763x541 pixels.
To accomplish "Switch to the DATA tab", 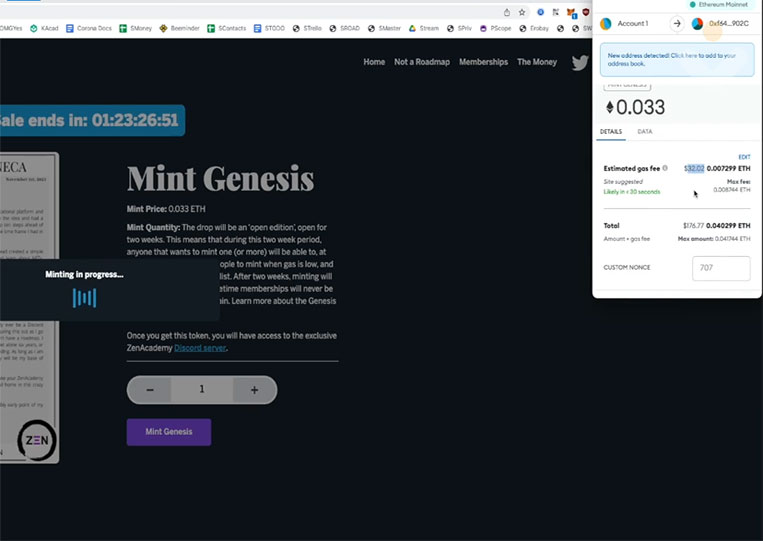I will 645,132.
